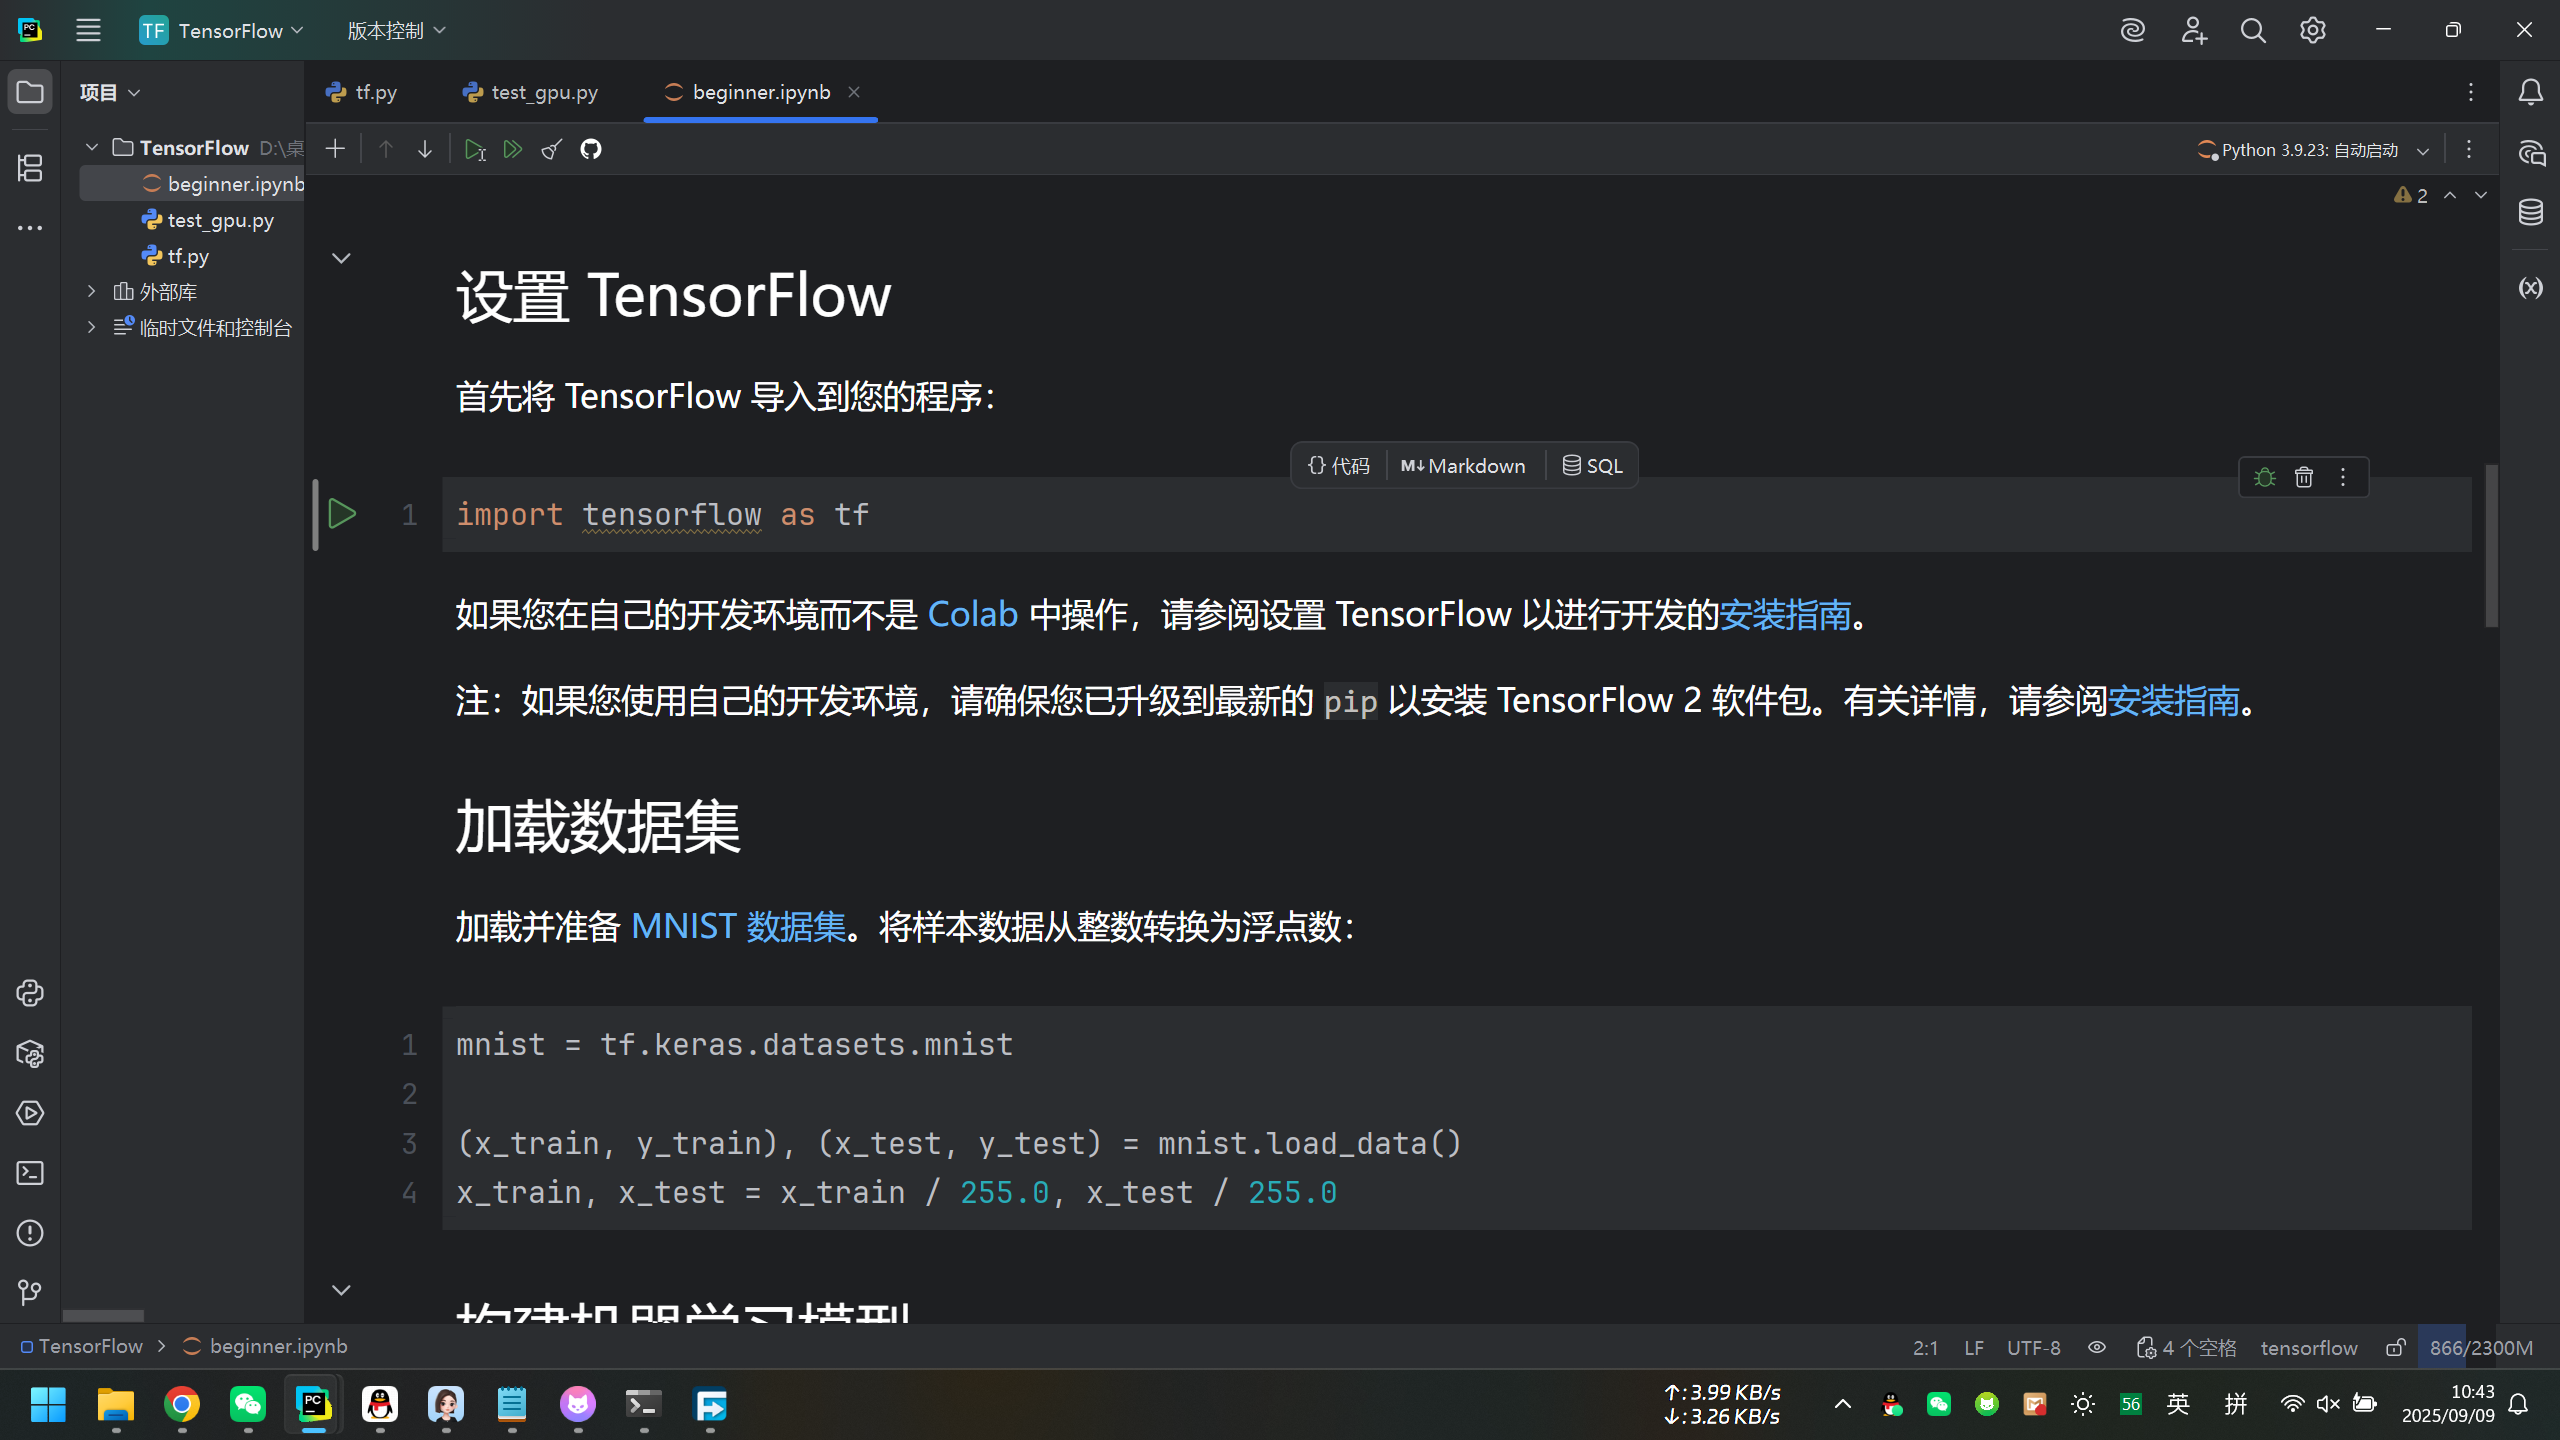This screenshot has height=1440, width=2560.
Task: Collapse the 设置 TensorFlow section
Action: point(341,257)
